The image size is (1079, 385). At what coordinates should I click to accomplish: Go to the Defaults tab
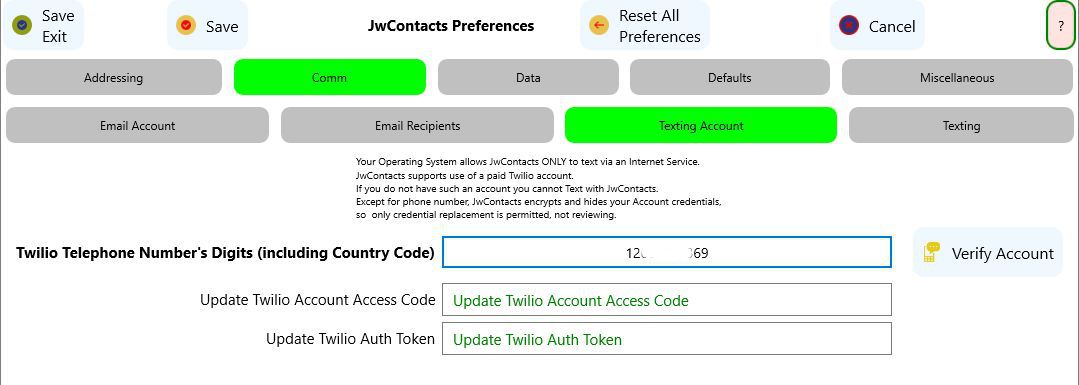pyautogui.click(x=729, y=77)
